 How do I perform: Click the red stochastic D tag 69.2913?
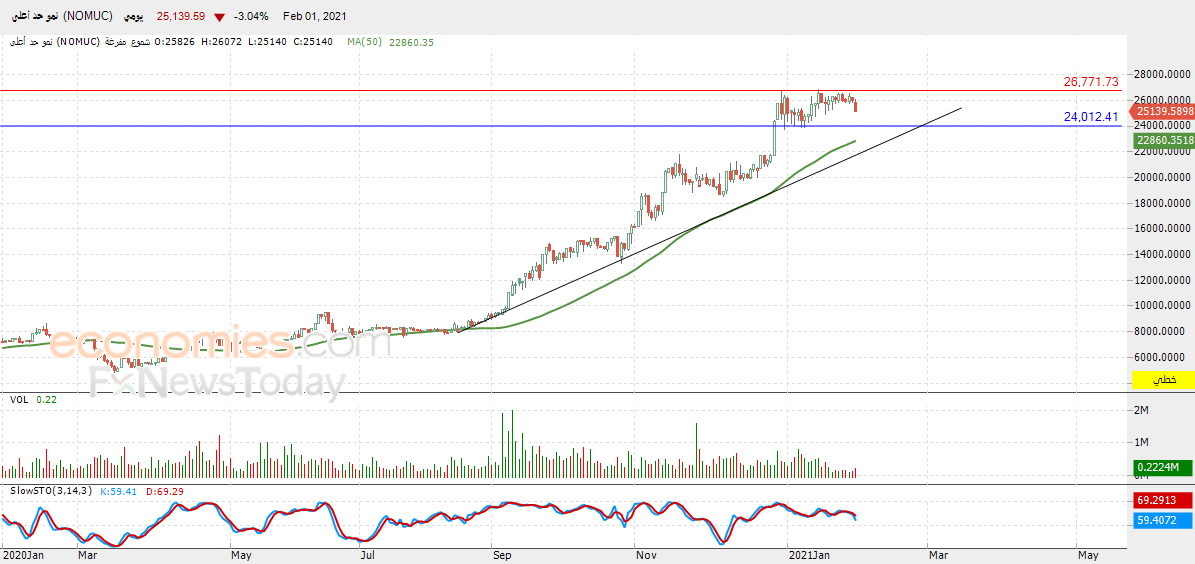(x=1163, y=499)
